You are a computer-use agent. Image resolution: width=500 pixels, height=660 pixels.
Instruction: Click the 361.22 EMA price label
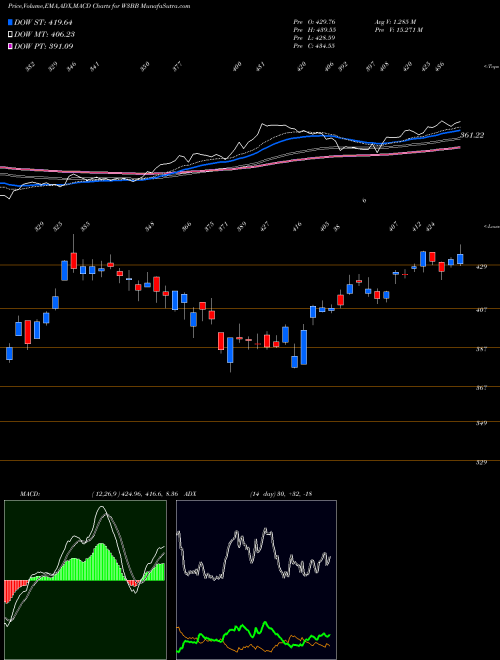point(472,136)
